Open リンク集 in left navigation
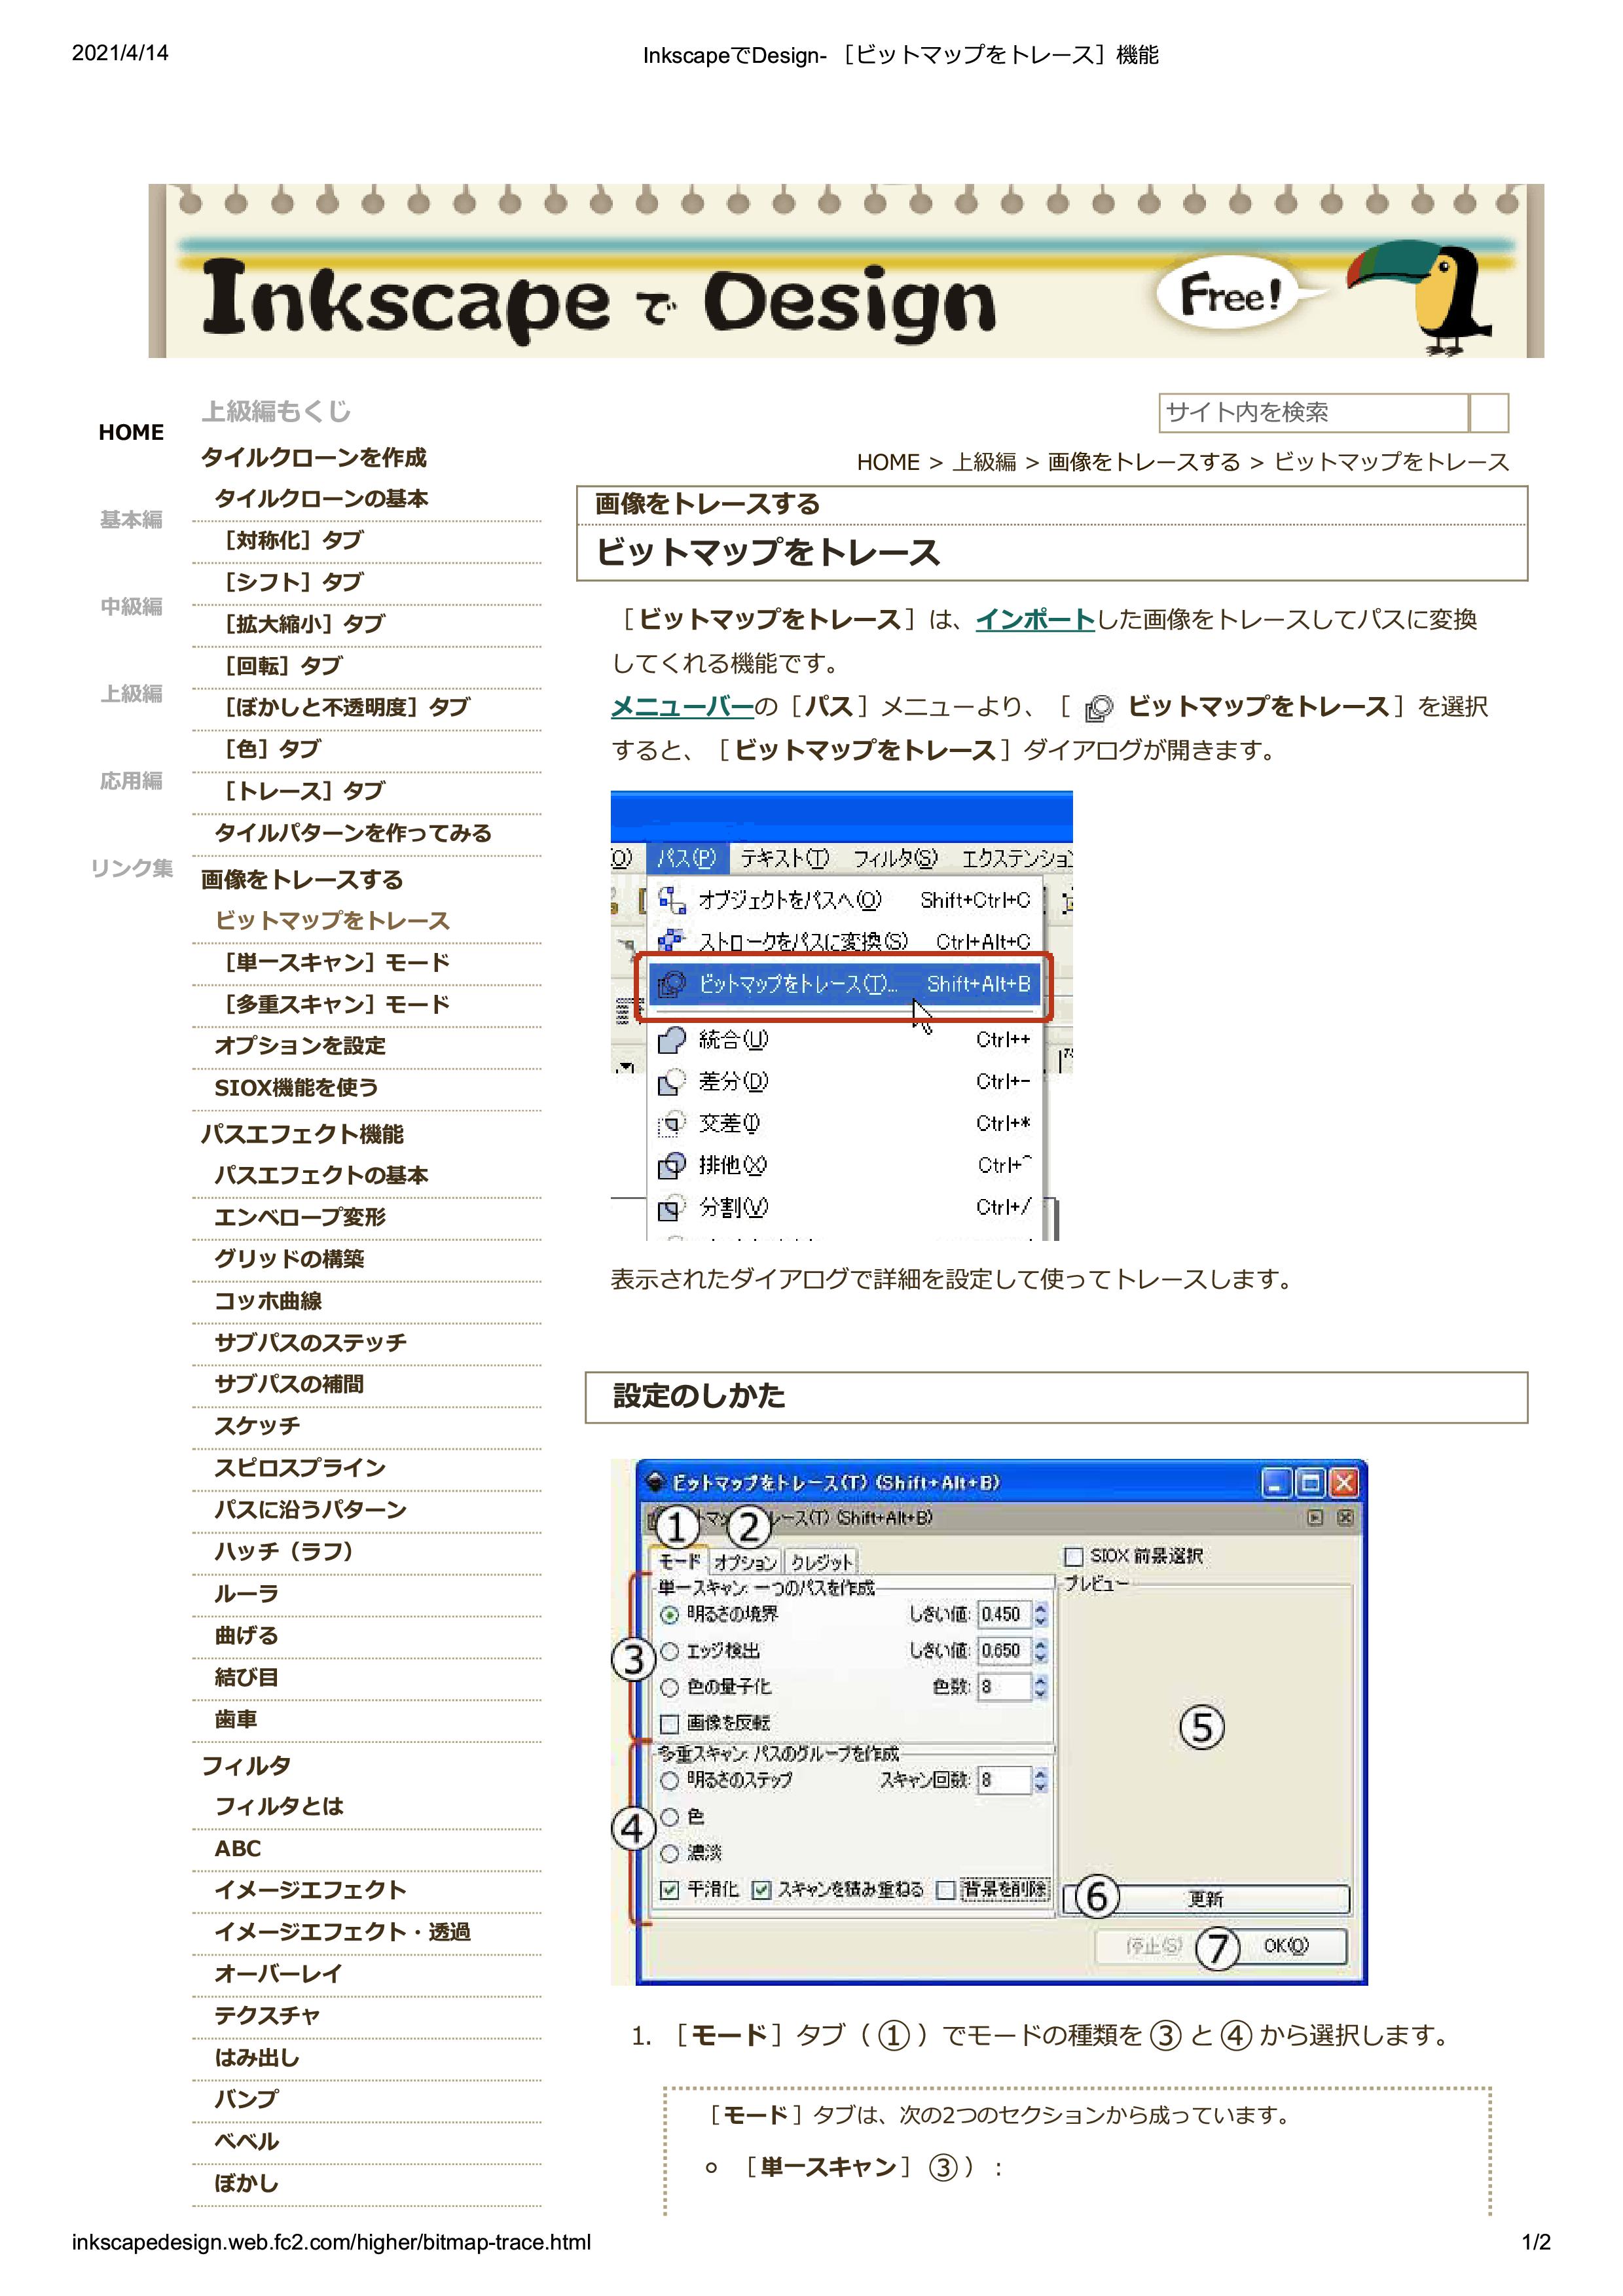The height and width of the screenshot is (2296, 1623). point(131,868)
